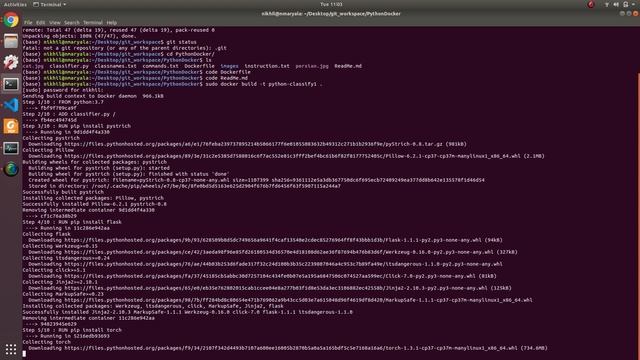Click 'classifier.py' in the ls output
Image resolution: width=640 pixels, height=360 pixels.
(69, 66)
